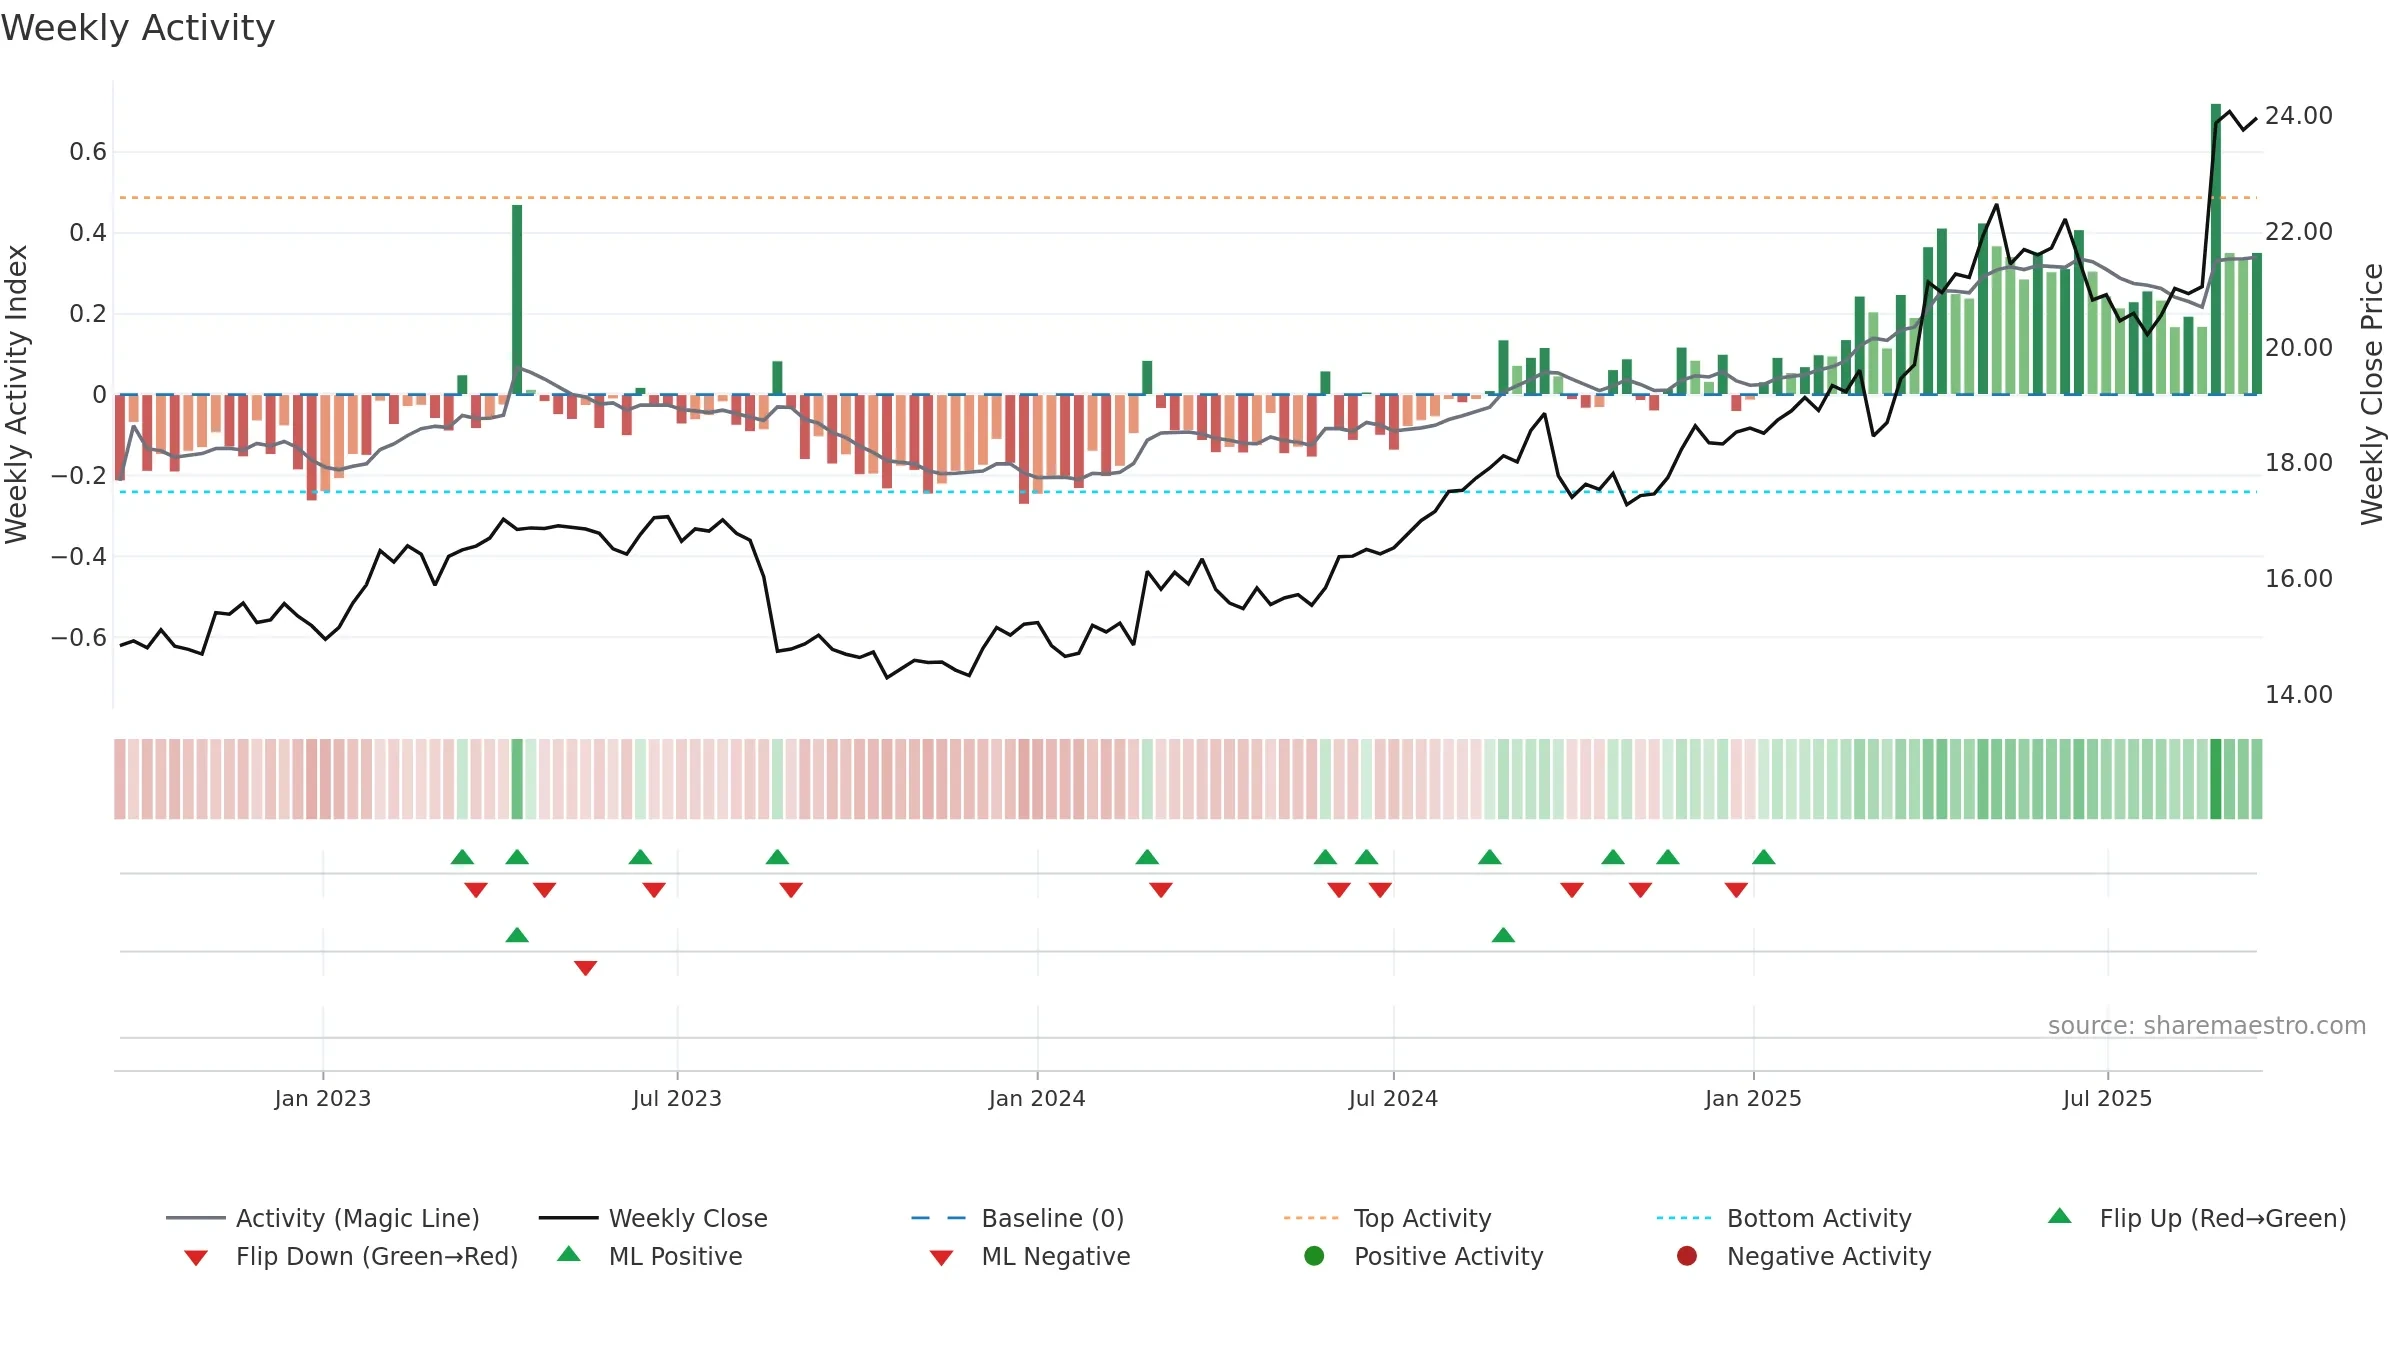
Task: Toggle the Flip Up (Red→Green) legend entry
Action: pyautogui.click(x=2197, y=1218)
